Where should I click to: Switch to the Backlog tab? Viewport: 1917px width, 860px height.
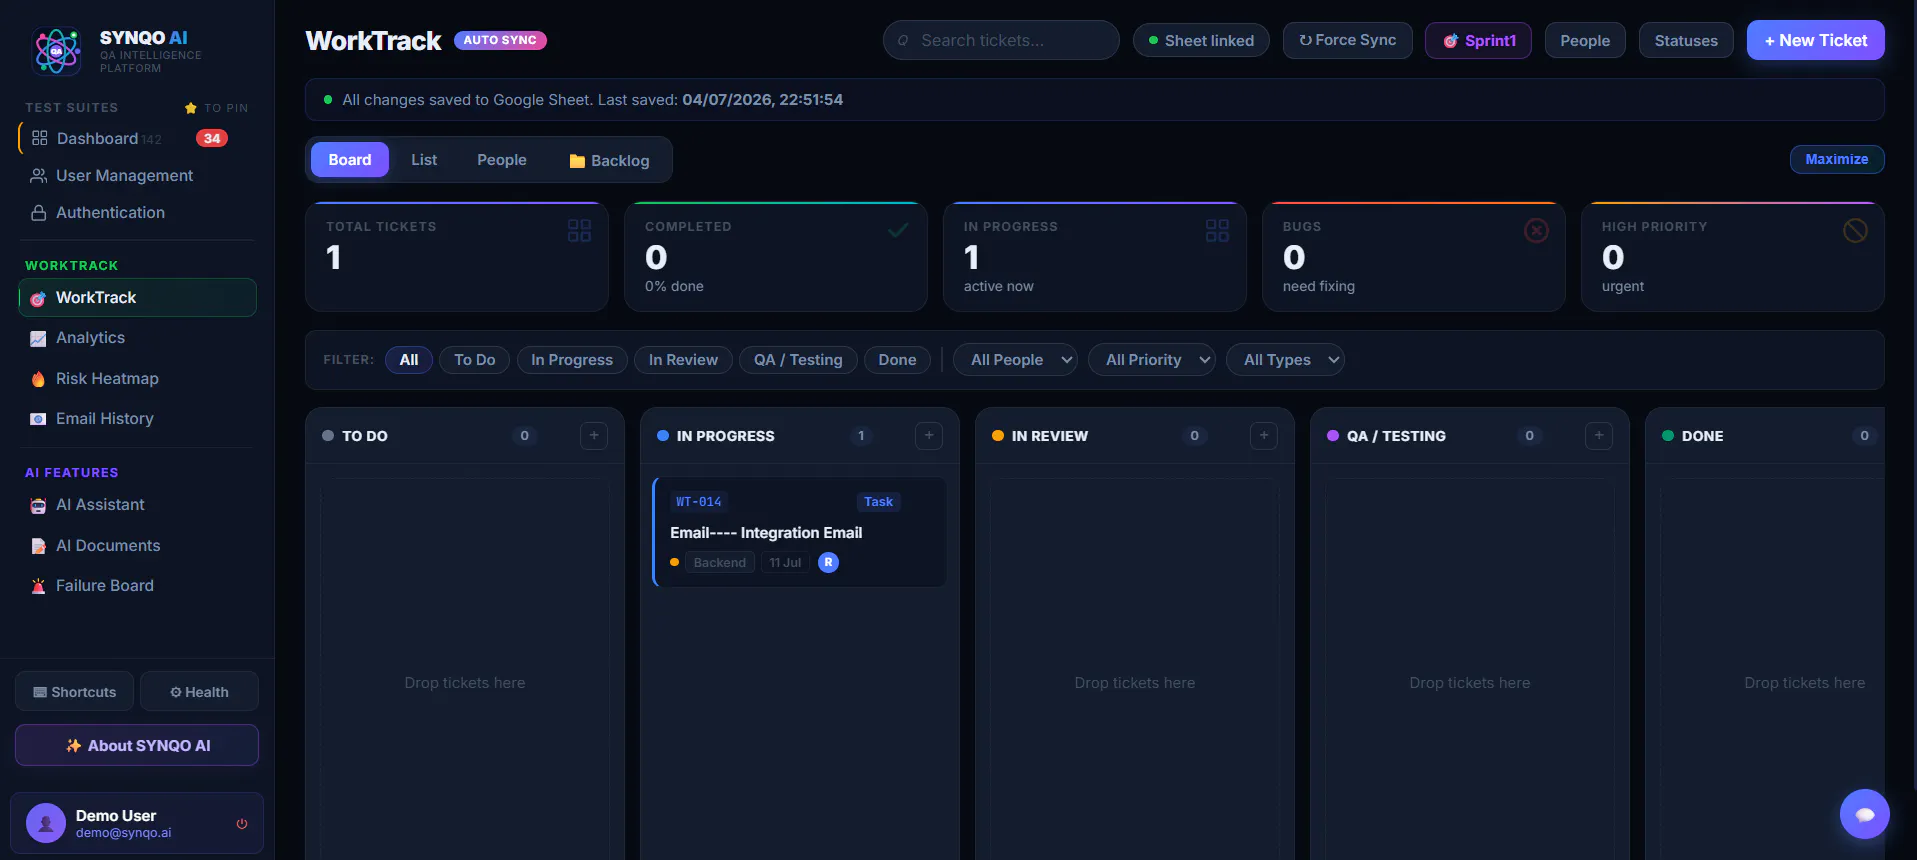[609, 160]
